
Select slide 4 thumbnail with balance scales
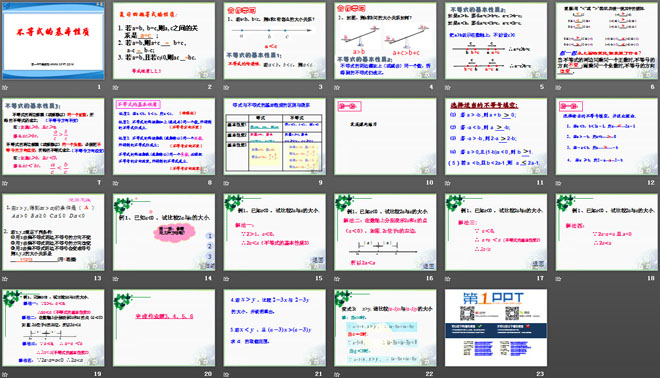385,41
